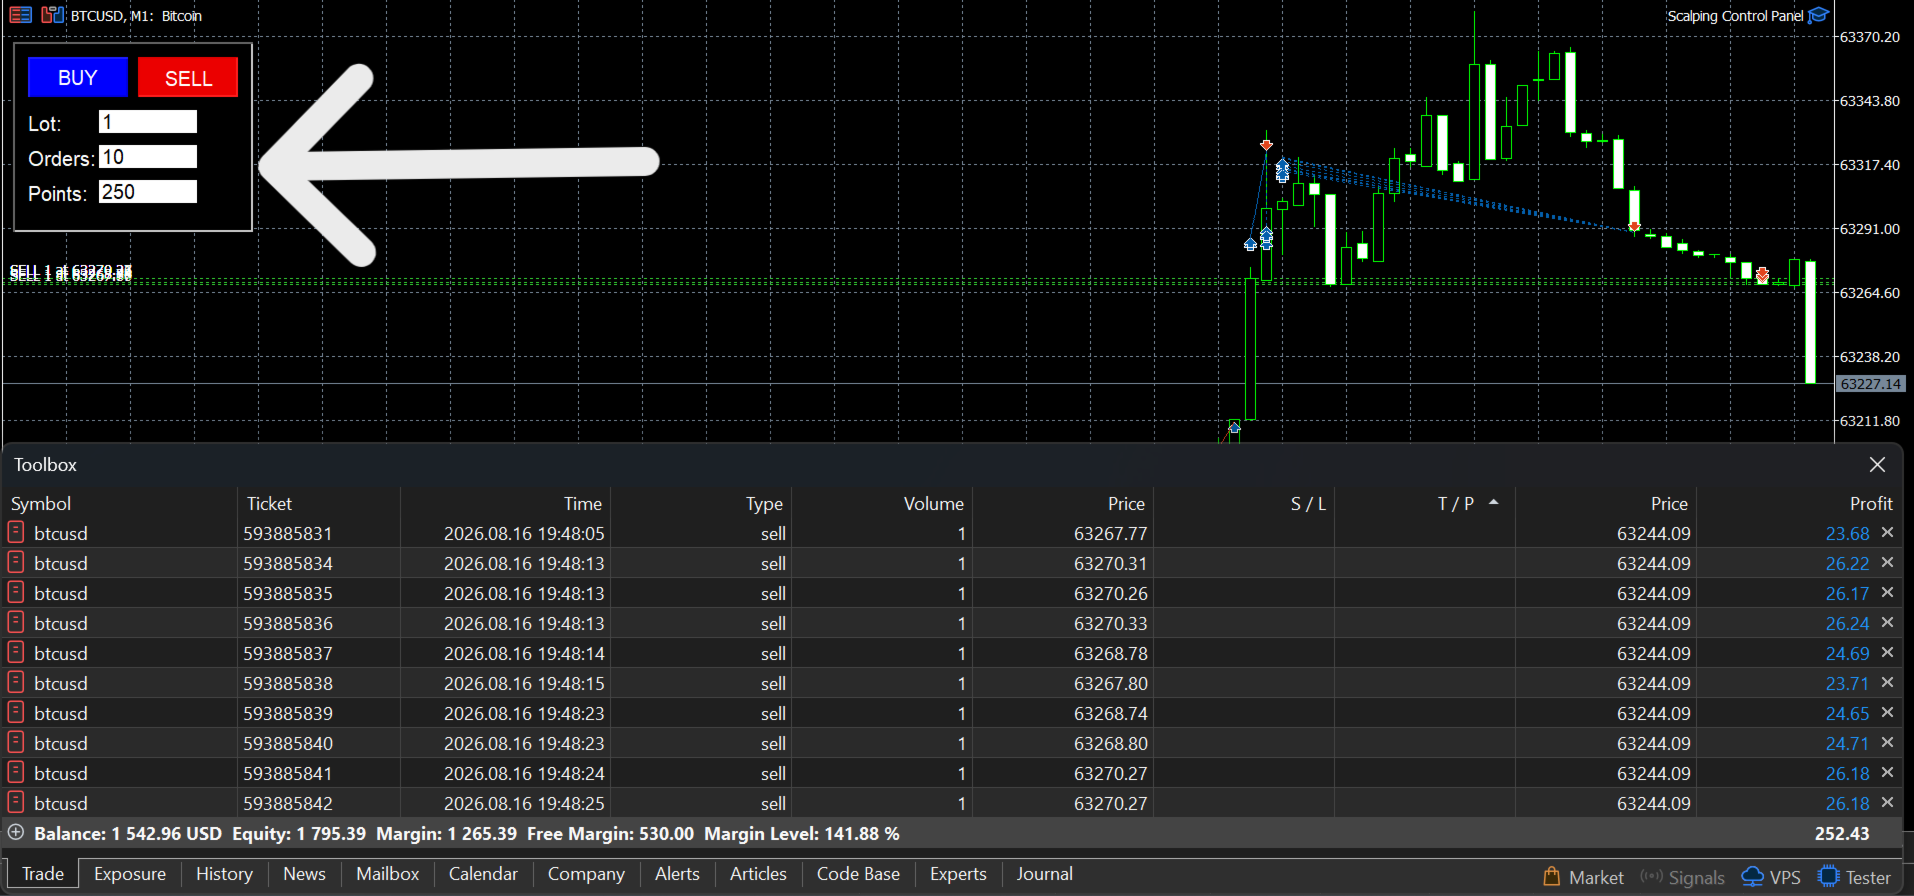Open the Alerts tab
The height and width of the screenshot is (896, 1914).
(x=677, y=874)
